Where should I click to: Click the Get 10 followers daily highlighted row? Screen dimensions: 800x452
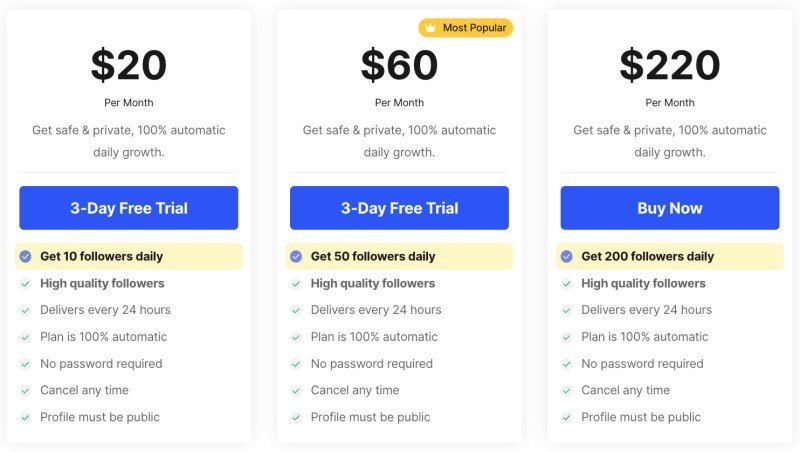pyautogui.click(x=129, y=256)
